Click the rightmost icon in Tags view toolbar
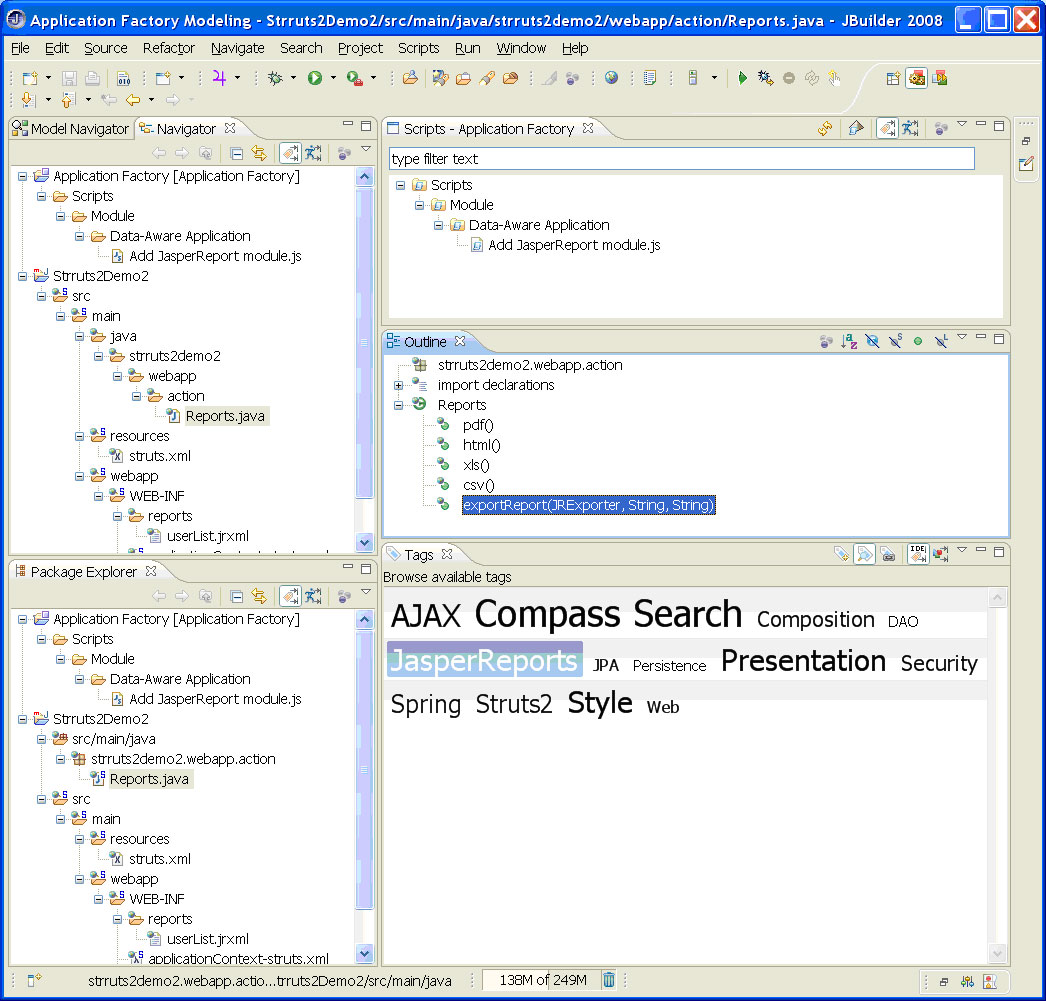The width and height of the screenshot is (1046, 1001). [941, 554]
